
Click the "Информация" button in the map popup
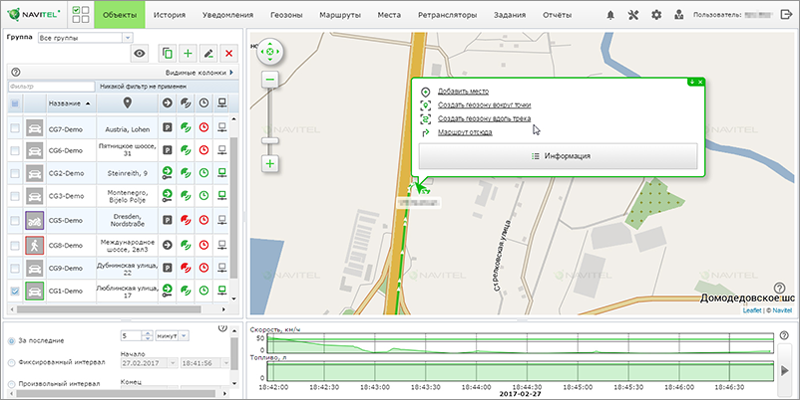click(x=557, y=156)
